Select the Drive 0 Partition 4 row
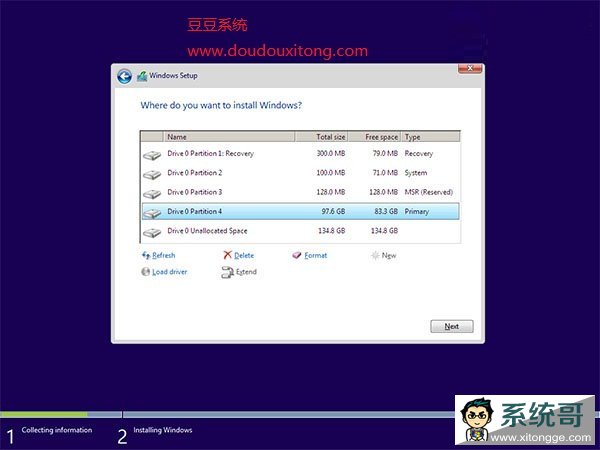600x450 pixels. point(300,211)
